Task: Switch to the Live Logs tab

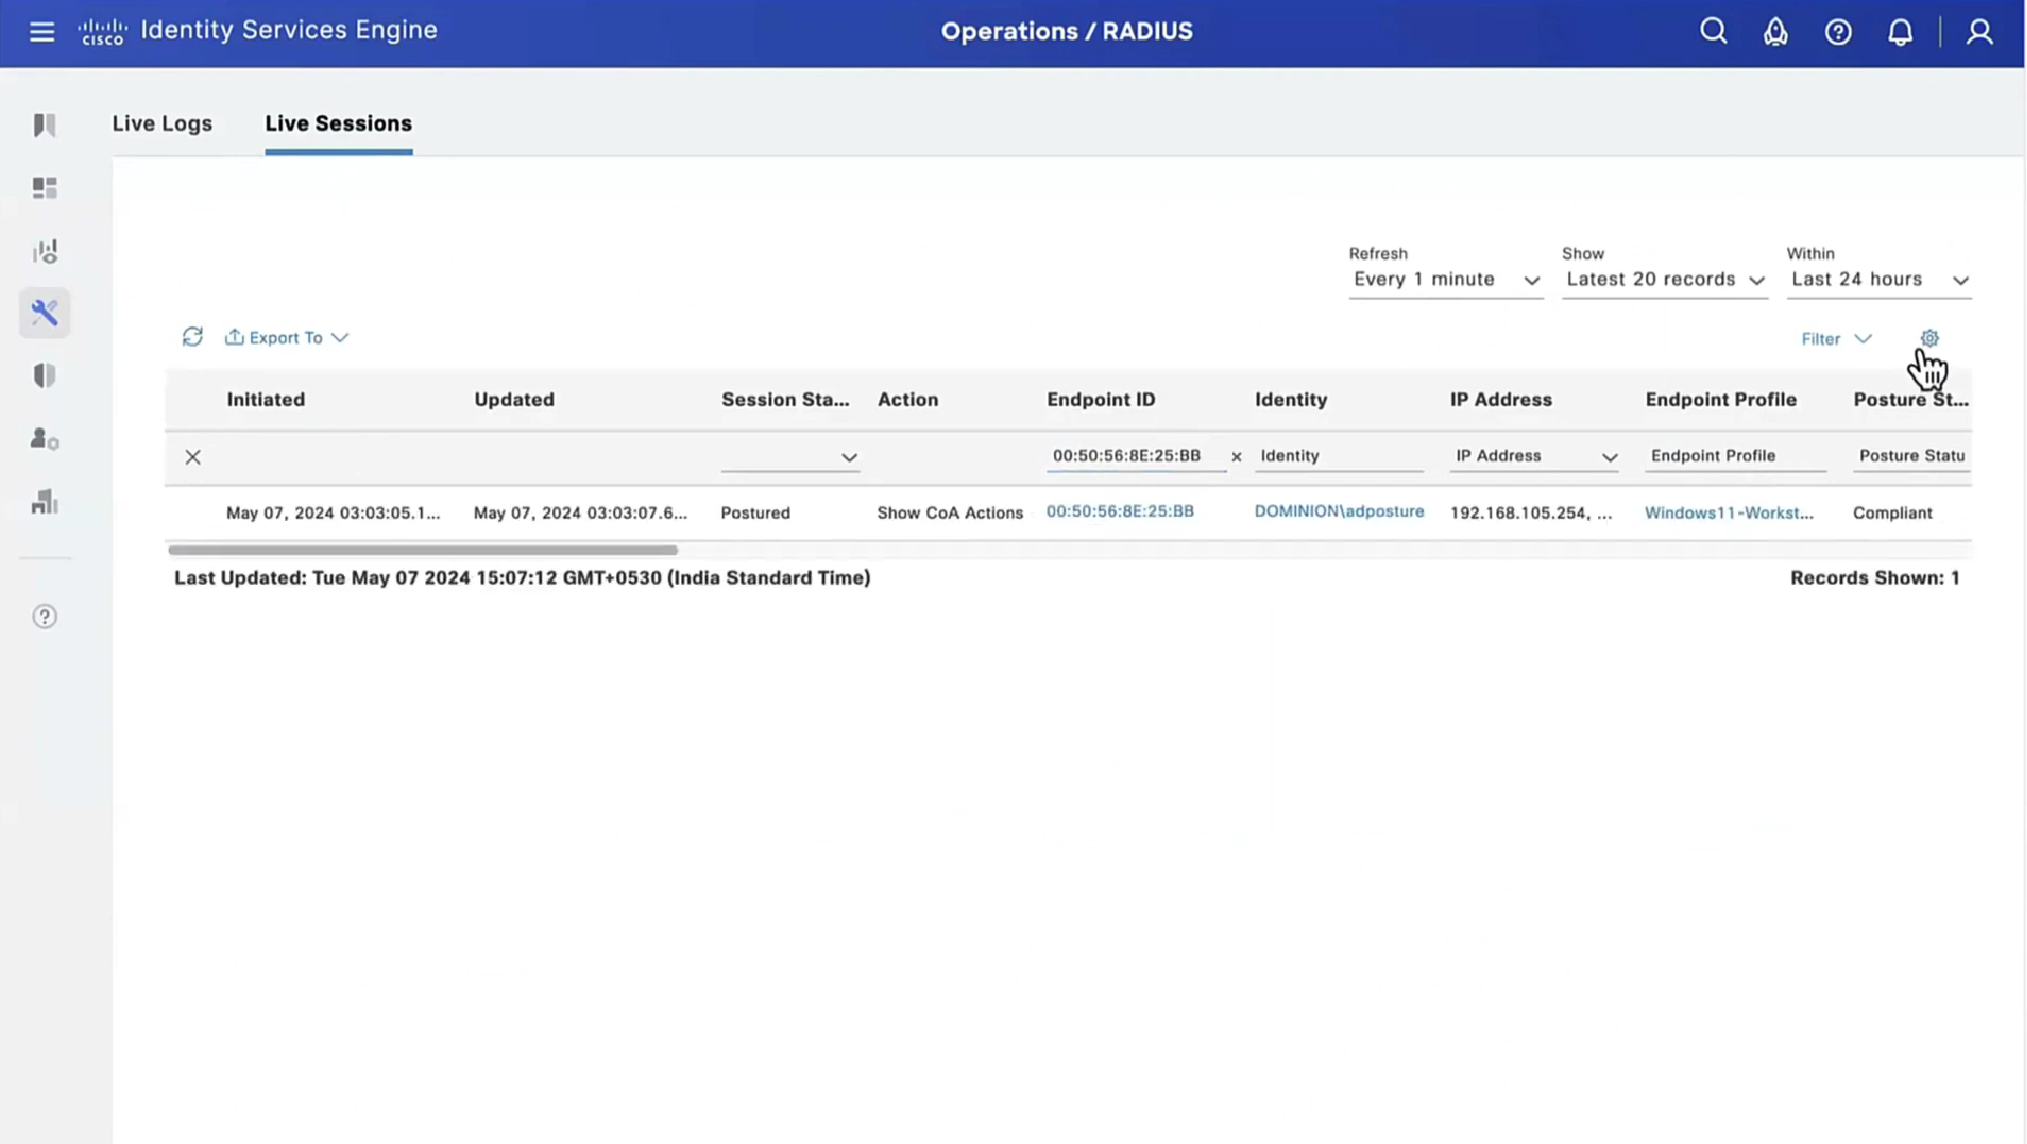Action: pos(162,124)
